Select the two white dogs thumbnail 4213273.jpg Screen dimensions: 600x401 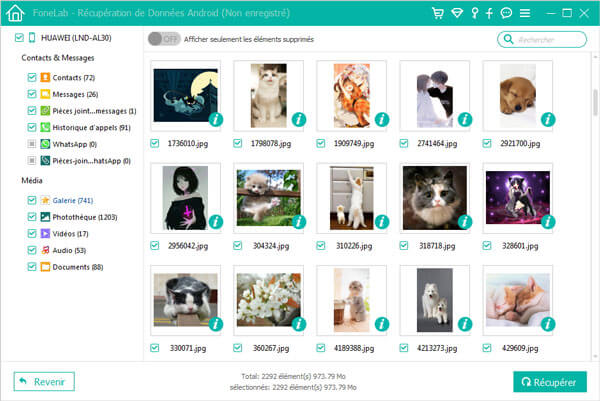pos(435,300)
